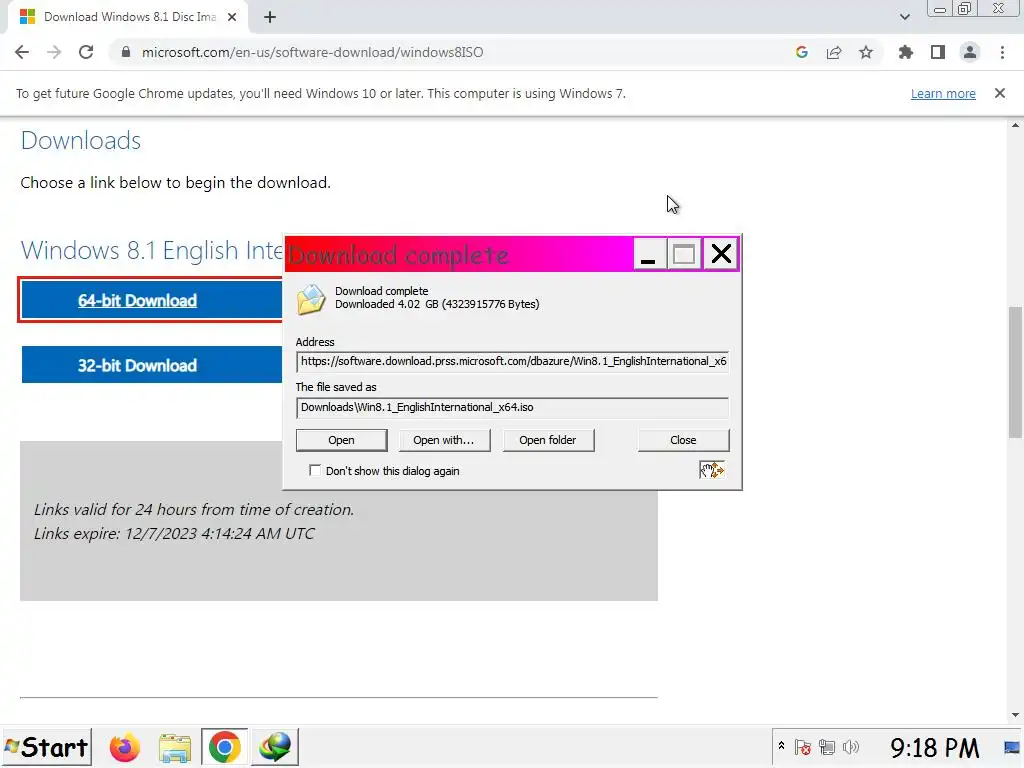Reload the page with the refresh icon
1024x768 pixels.
pos(86,52)
